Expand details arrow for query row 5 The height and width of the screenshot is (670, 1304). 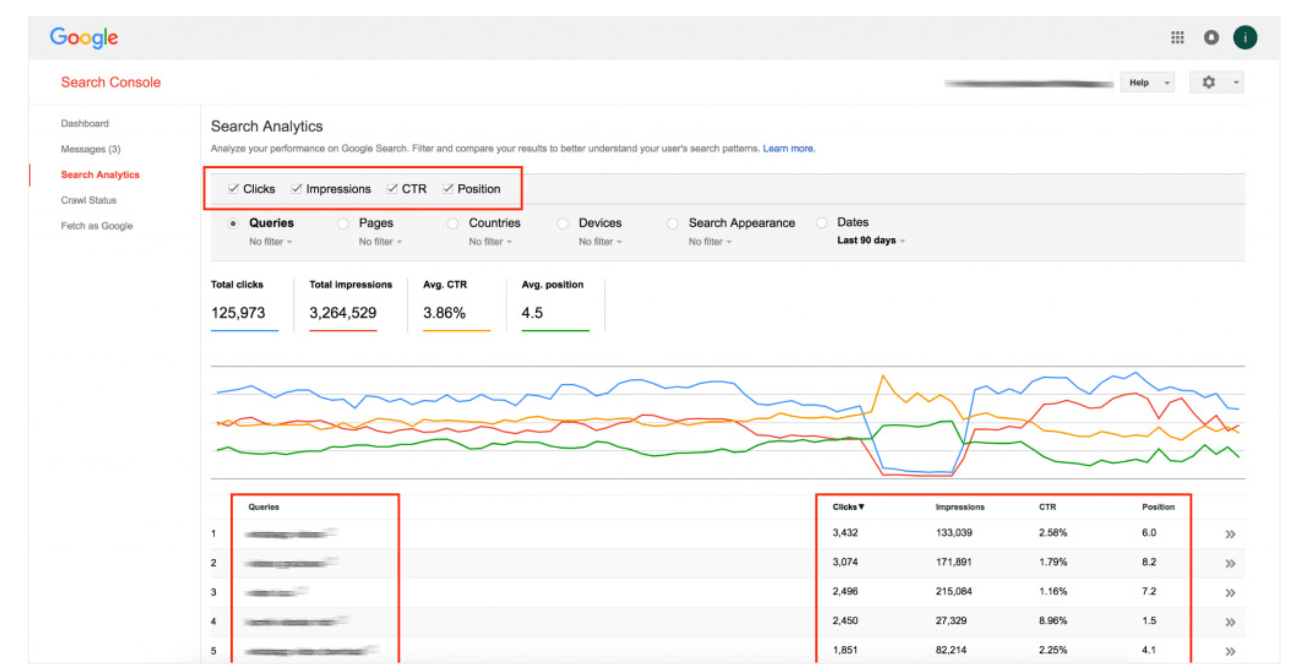click(x=1230, y=651)
